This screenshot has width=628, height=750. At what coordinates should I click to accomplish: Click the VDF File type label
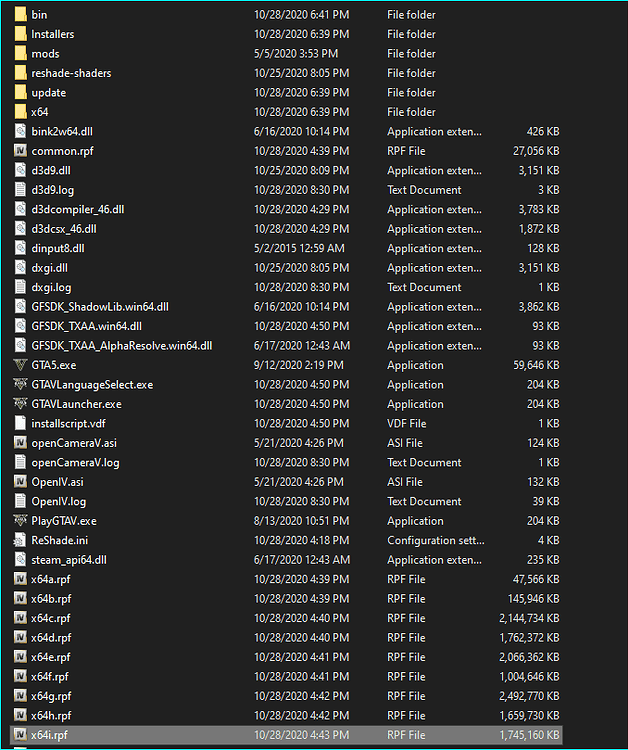tap(407, 423)
